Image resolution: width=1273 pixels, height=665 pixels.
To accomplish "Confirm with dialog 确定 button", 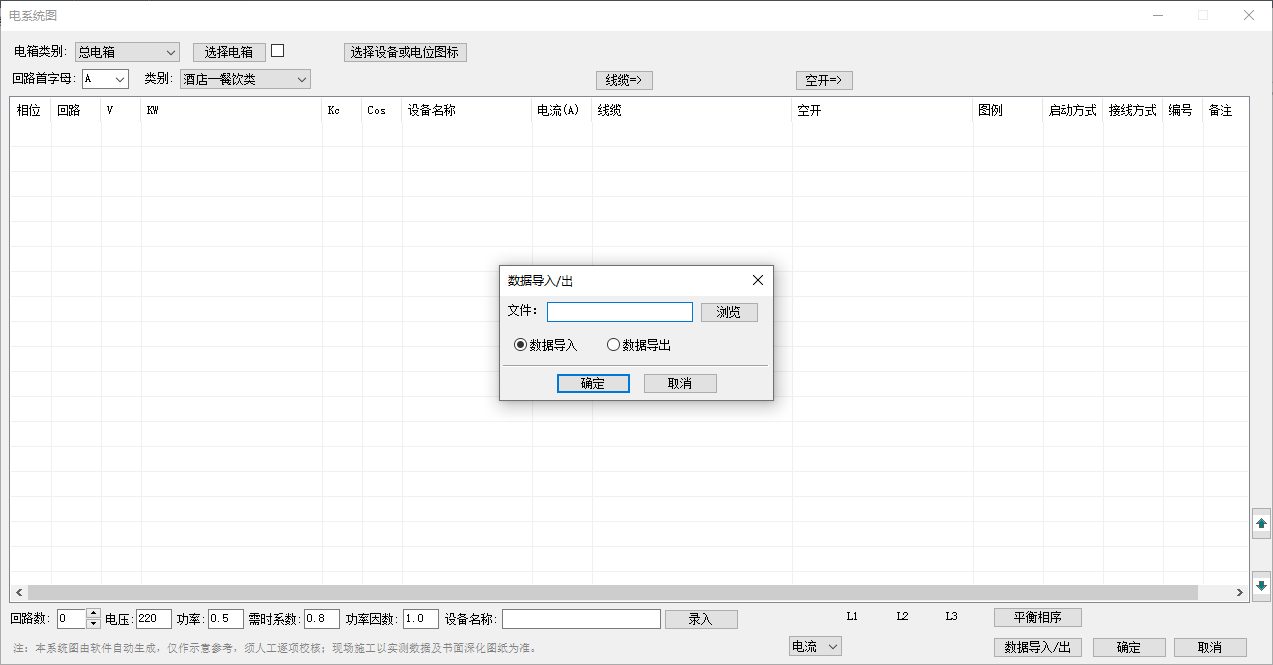I will click(593, 383).
